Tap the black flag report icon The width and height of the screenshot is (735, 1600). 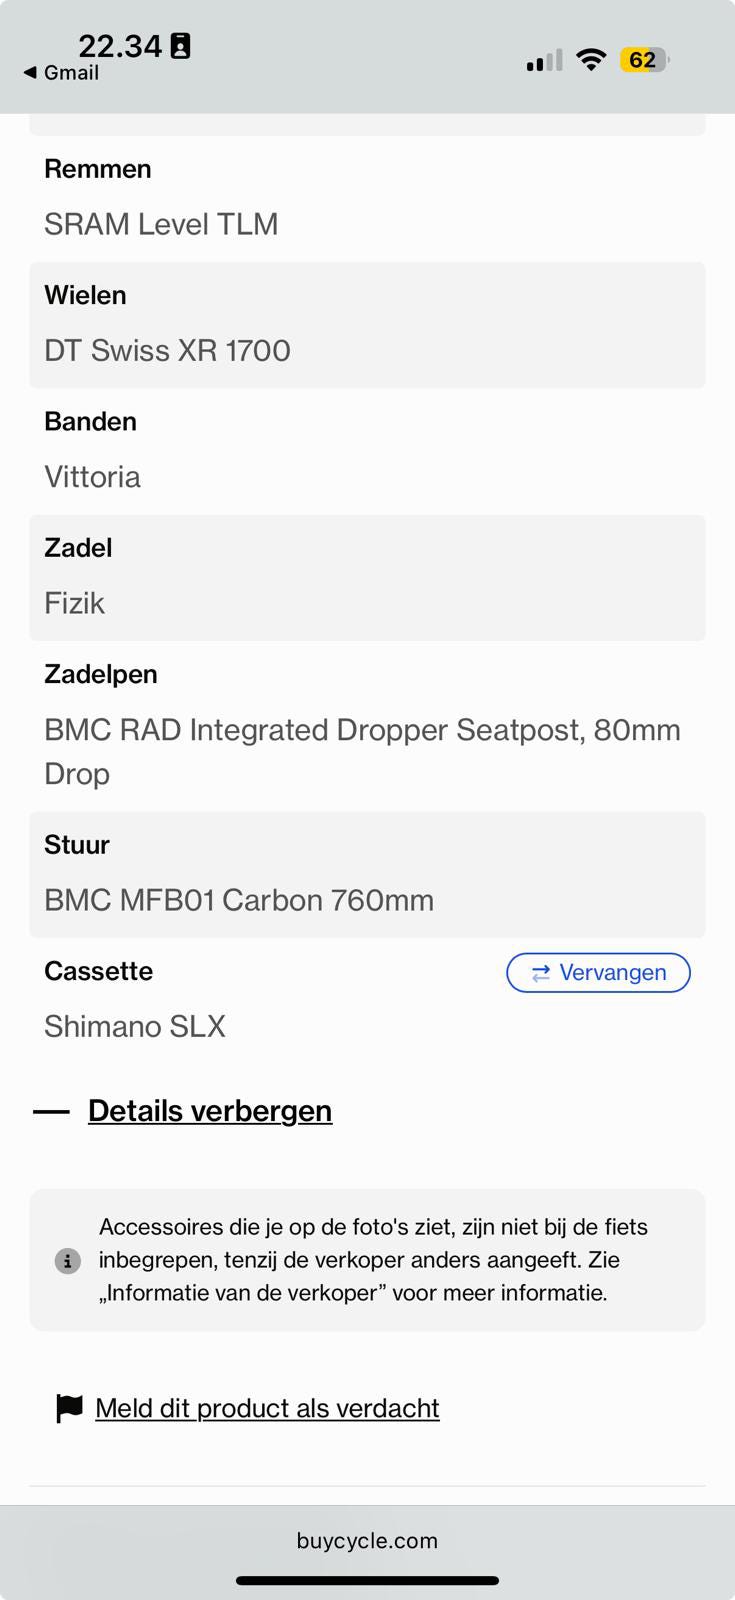(x=69, y=1408)
